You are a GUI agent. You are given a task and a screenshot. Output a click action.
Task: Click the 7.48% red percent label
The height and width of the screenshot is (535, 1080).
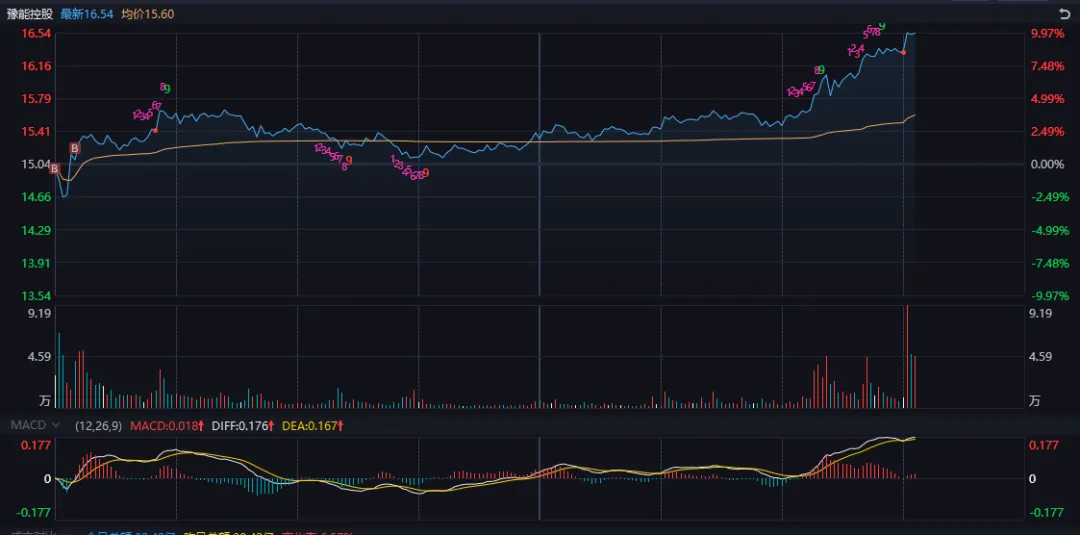point(1048,66)
